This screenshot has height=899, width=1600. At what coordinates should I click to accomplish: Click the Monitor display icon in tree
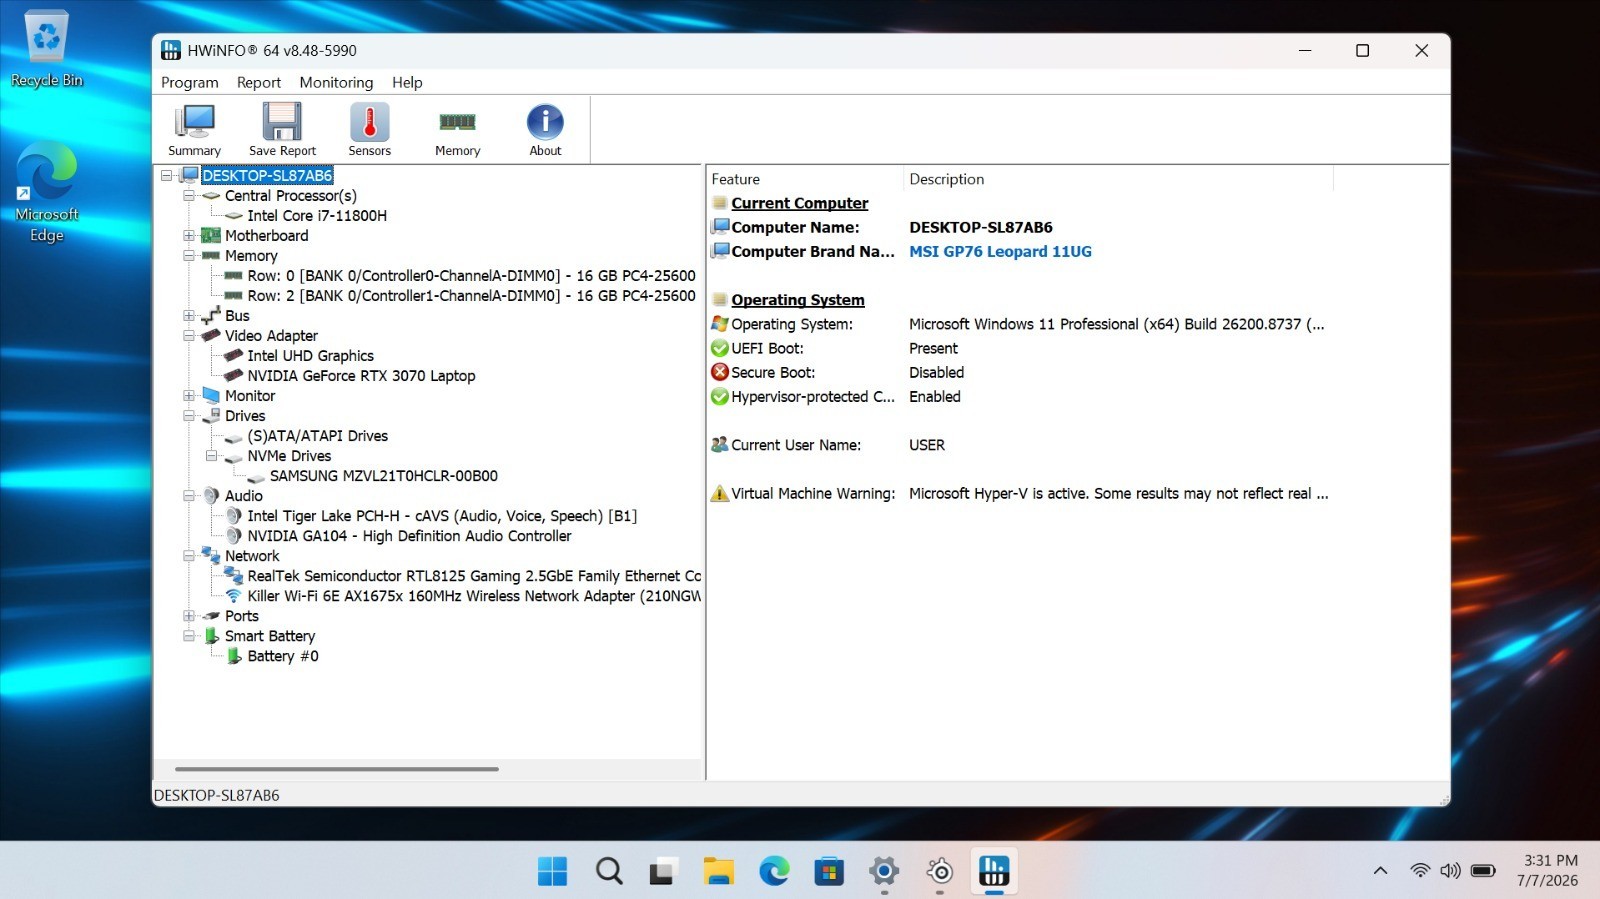[x=211, y=396]
